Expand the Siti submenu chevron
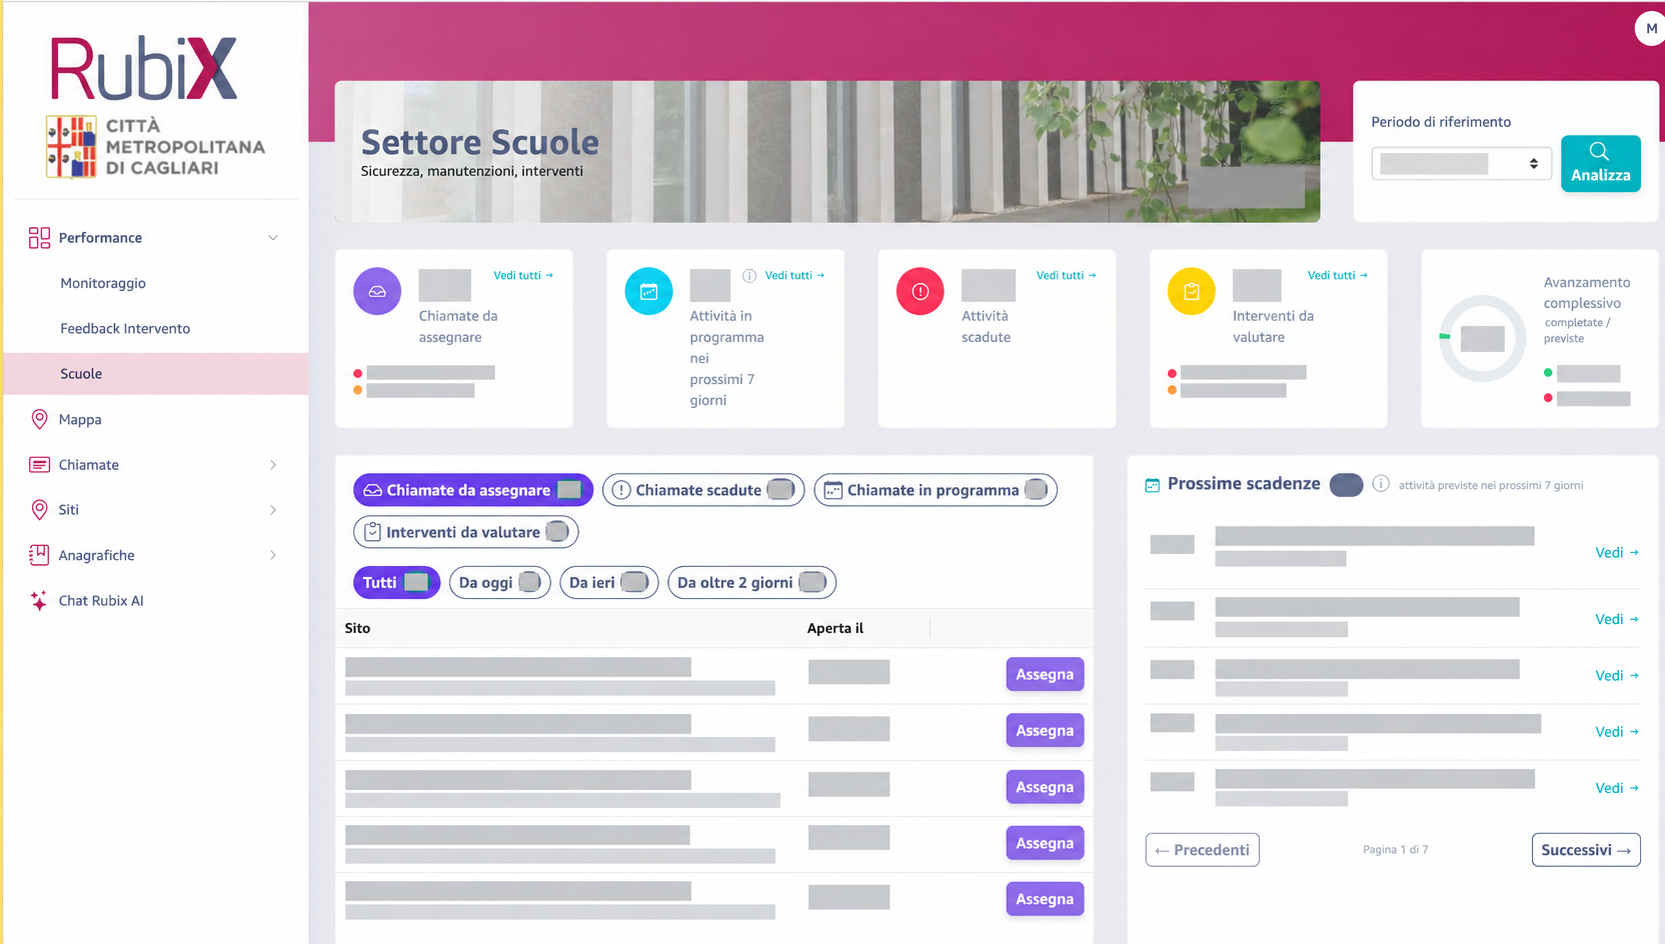The width and height of the screenshot is (1665, 944). tap(273, 510)
